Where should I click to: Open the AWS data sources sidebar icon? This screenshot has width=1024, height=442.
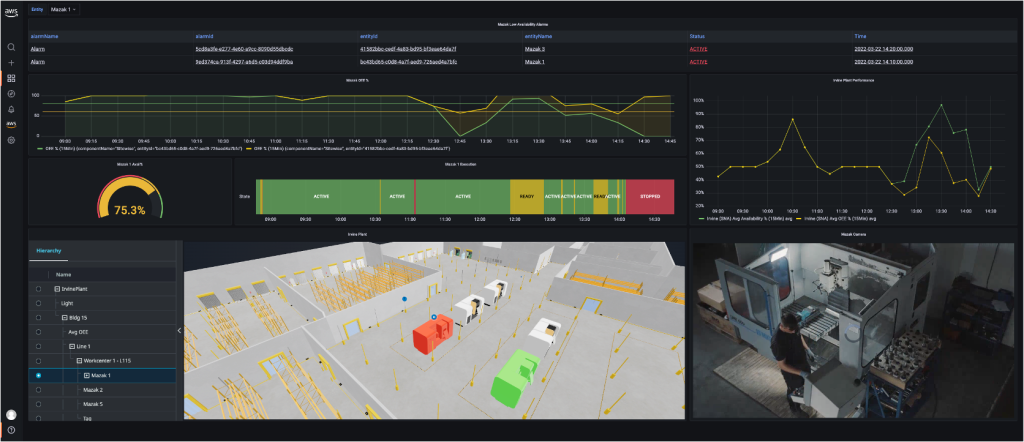click(11, 125)
